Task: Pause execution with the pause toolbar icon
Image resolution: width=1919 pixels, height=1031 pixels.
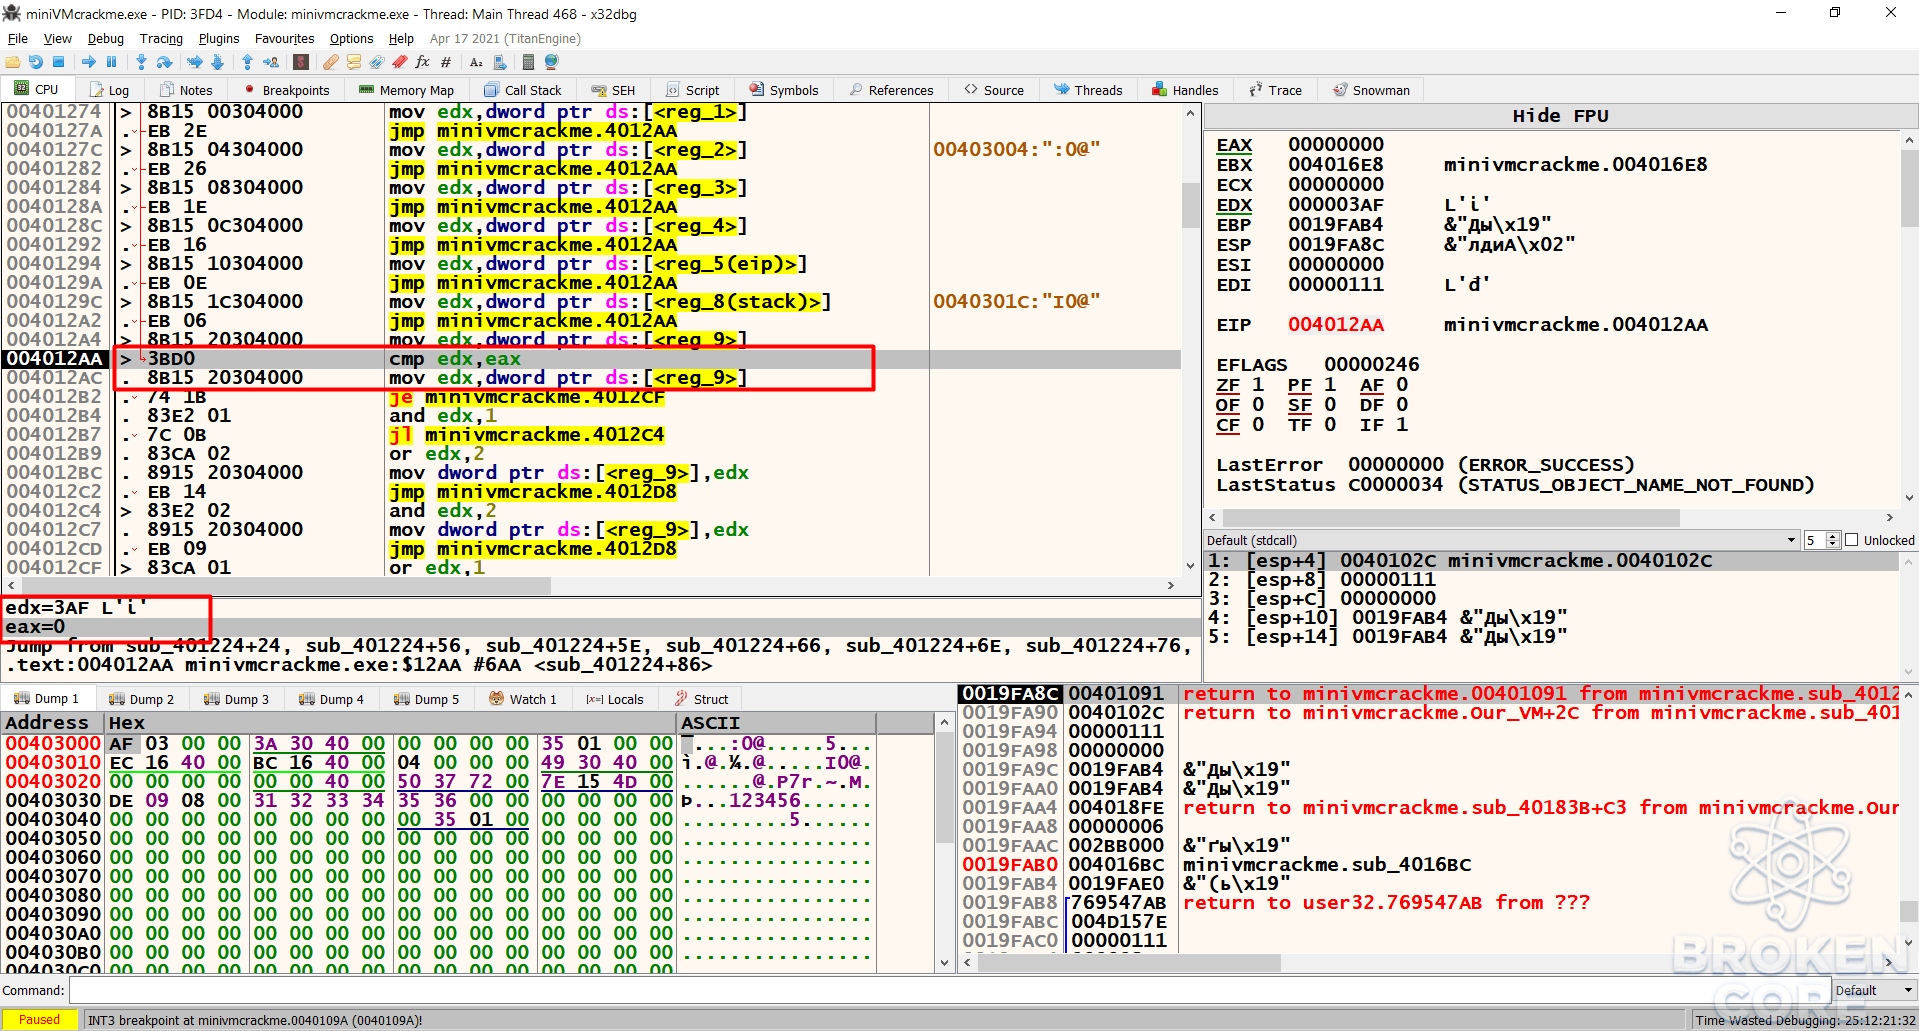Action: click(x=111, y=62)
